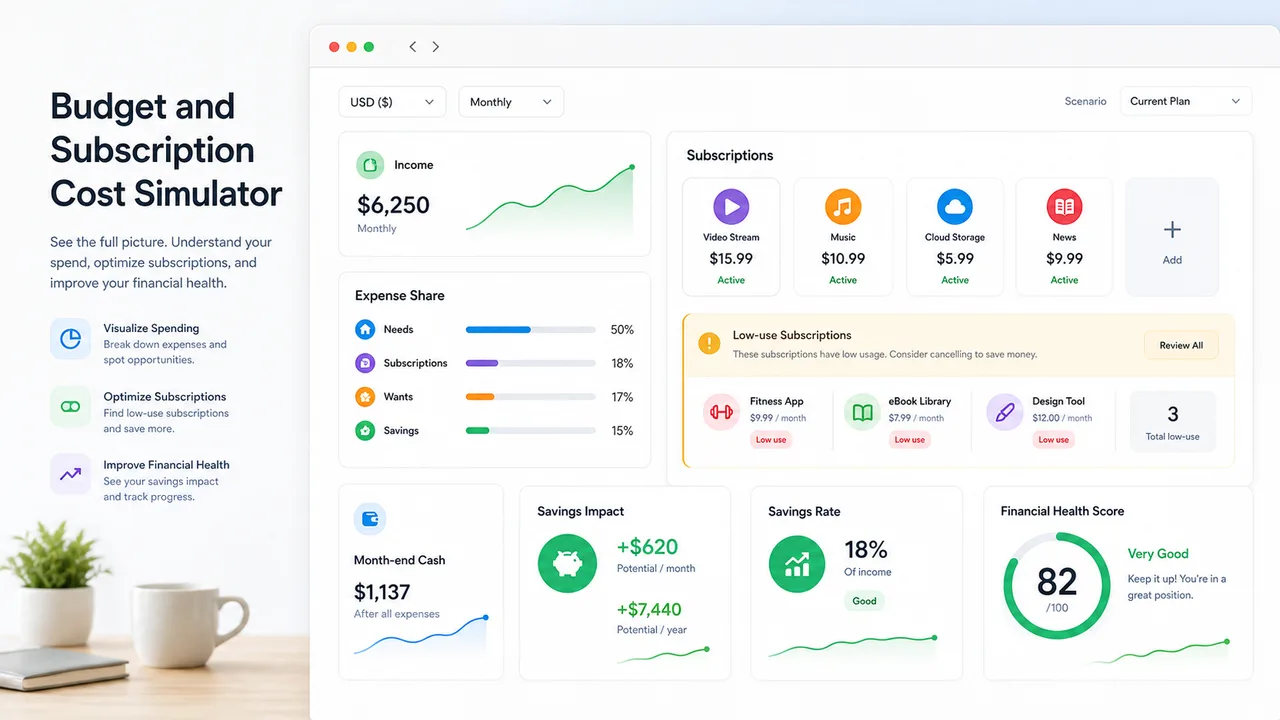The width and height of the screenshot is (1280, 720).
Task: Click the Income card icon
Action: coord(370,165)
